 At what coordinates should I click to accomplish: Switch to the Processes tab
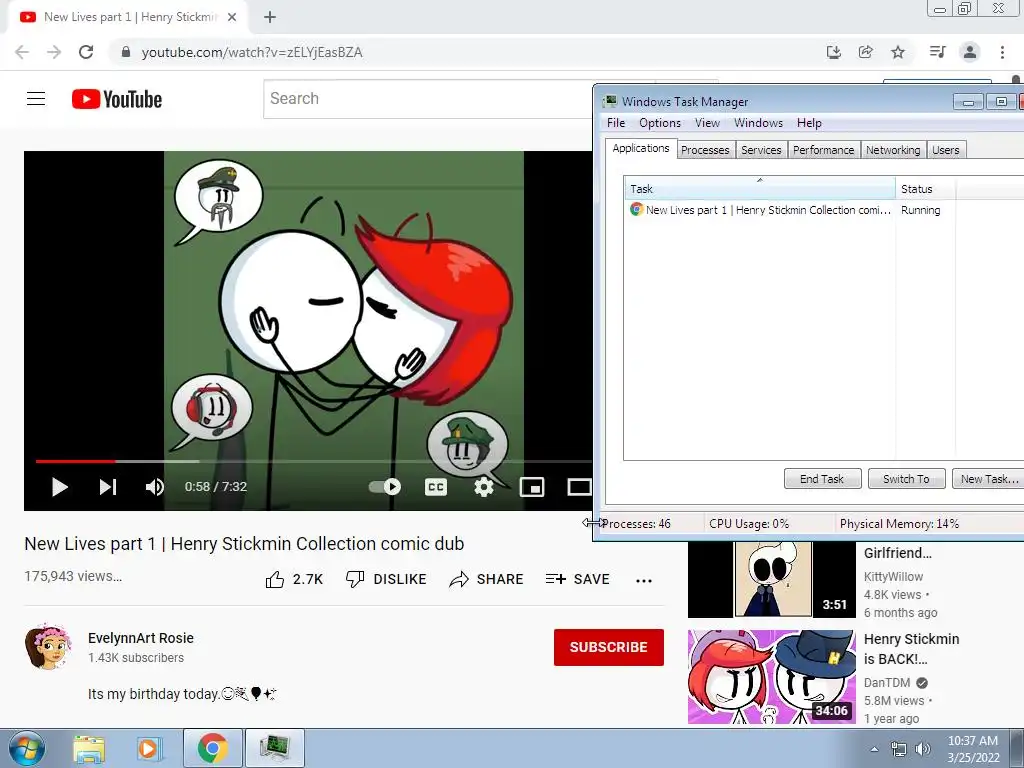pos(705,150)
